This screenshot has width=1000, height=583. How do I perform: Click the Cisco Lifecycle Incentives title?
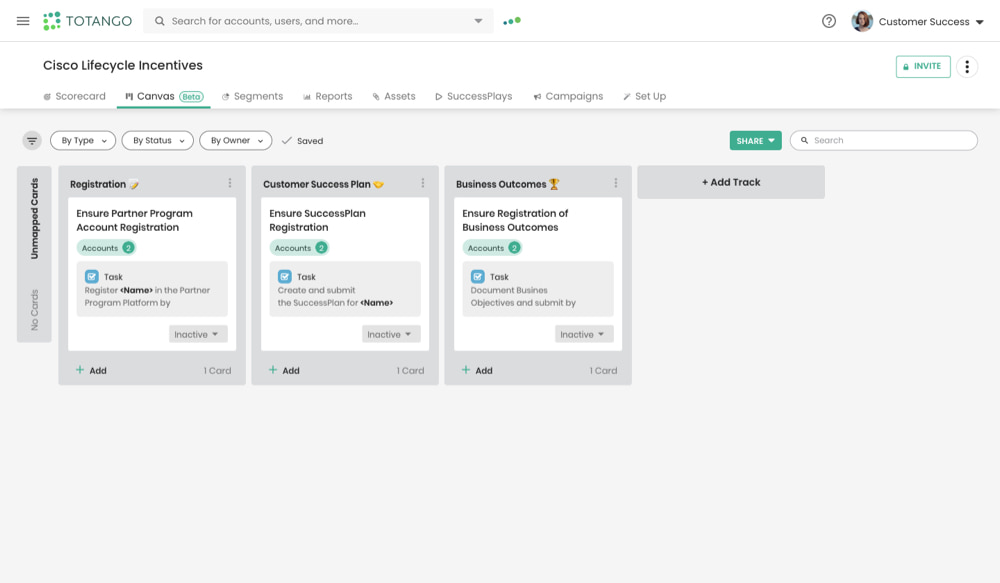coord(123,65)
